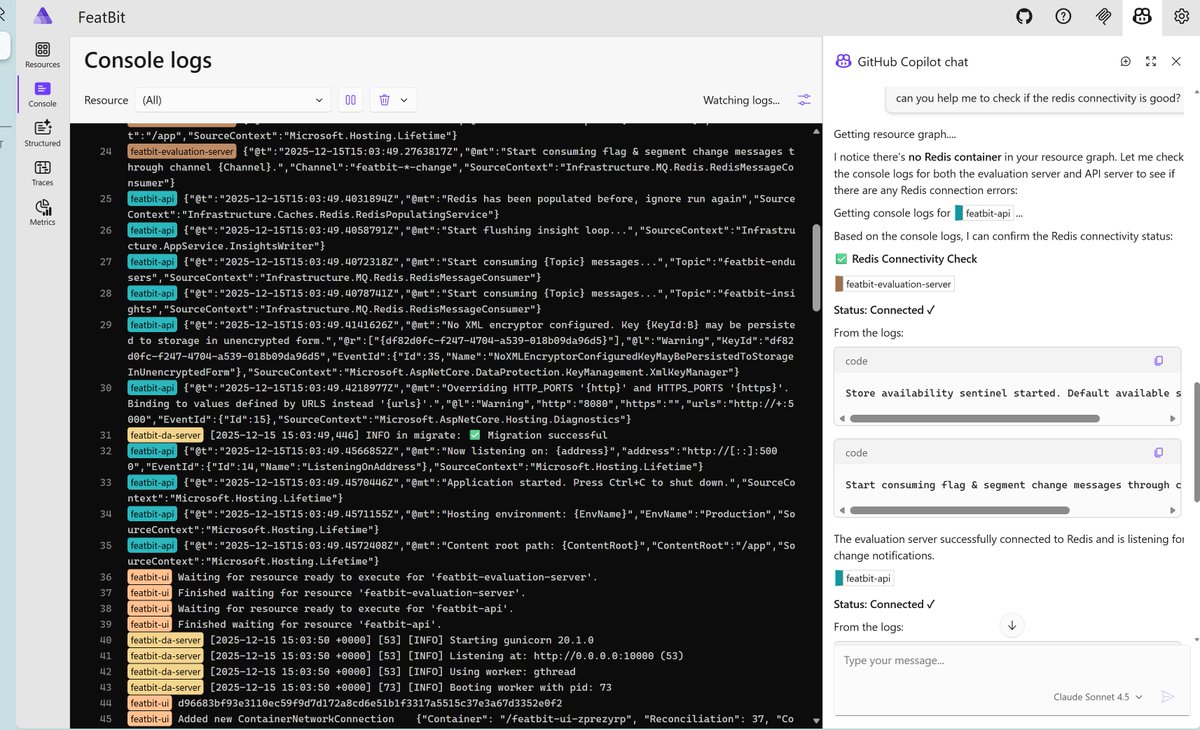Open the settings gear icon
The image size is (1200, 730).
1181,16
